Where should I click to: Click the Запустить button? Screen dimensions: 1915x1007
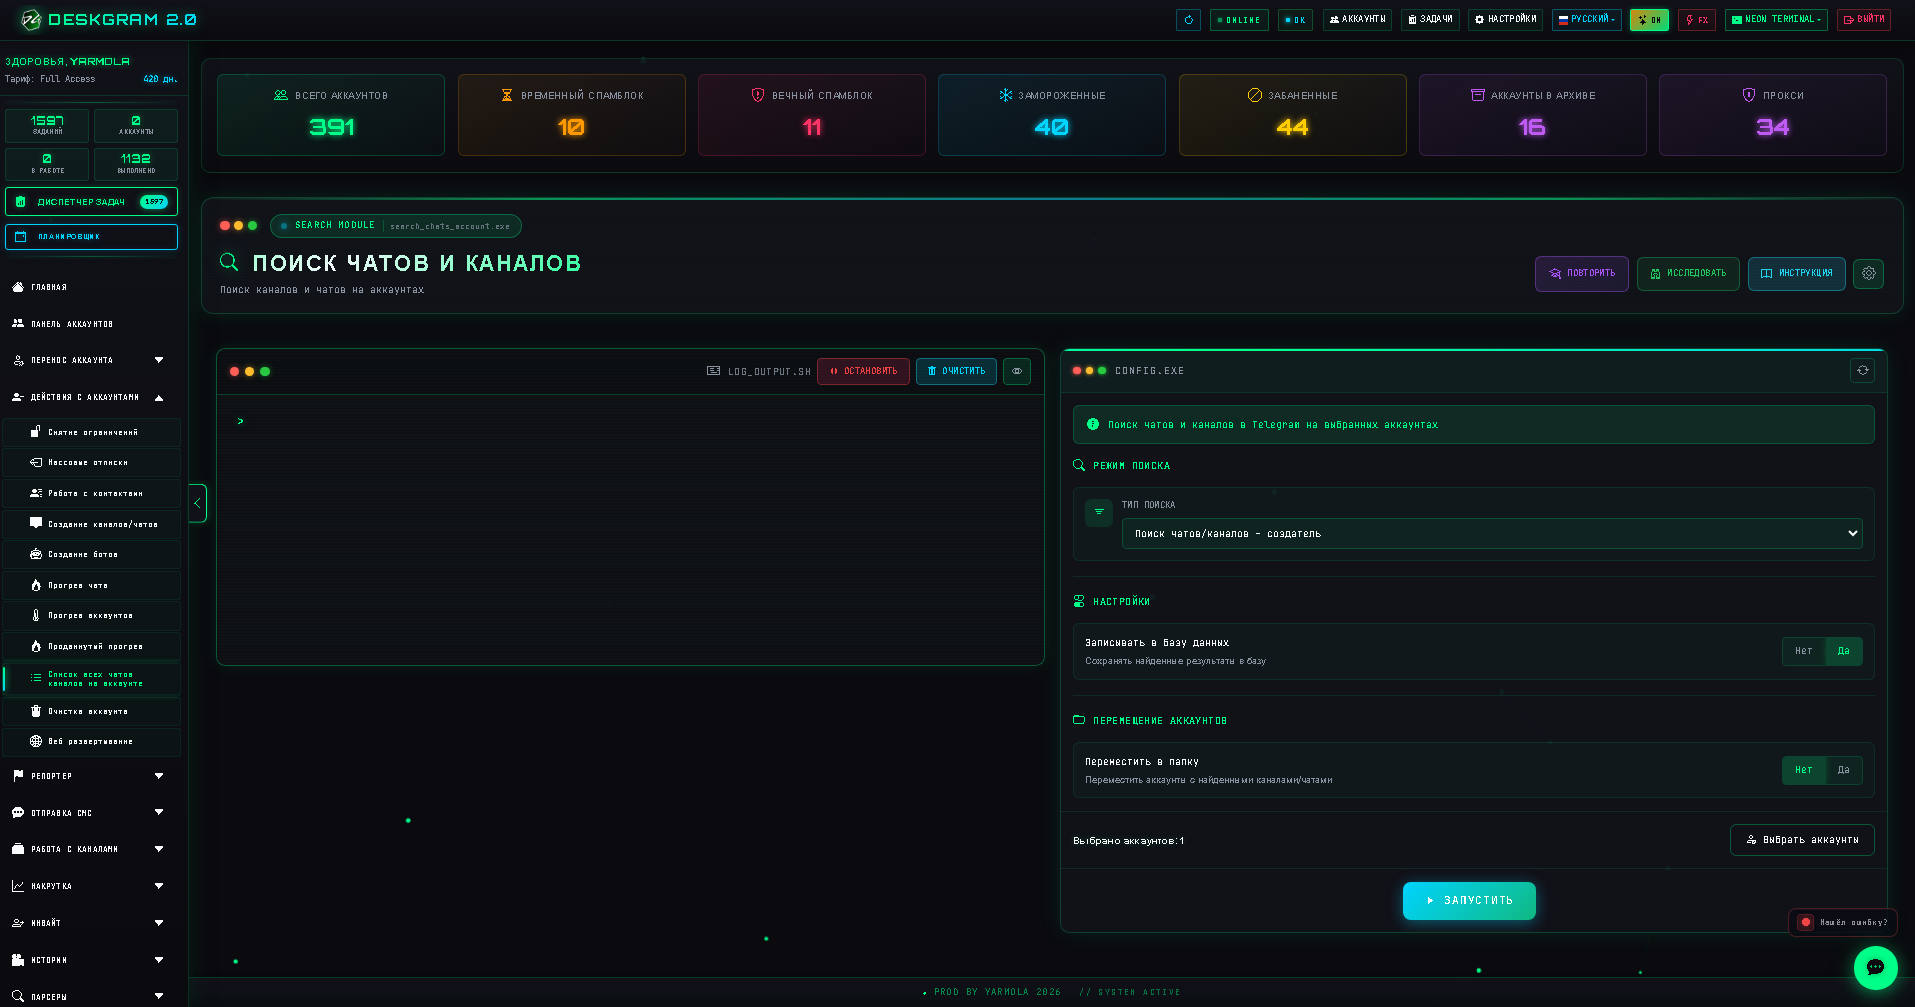(1469, 900)
